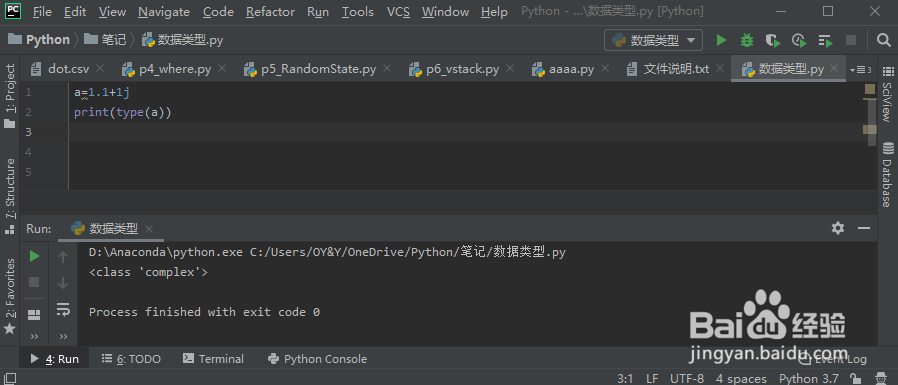Viewport: 898px width, 385px height.
Task: Open the profiler run icon
Action: click(799, 40)
